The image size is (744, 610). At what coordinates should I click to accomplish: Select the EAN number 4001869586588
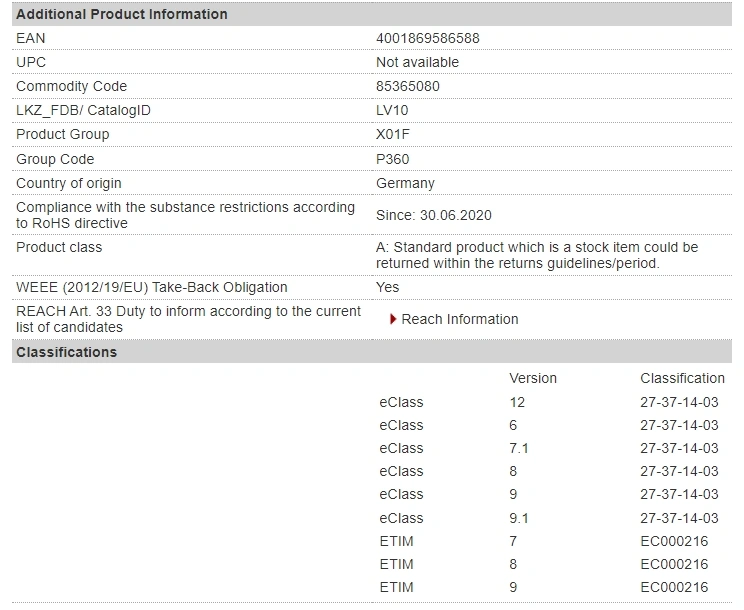(x=428, y=38)
